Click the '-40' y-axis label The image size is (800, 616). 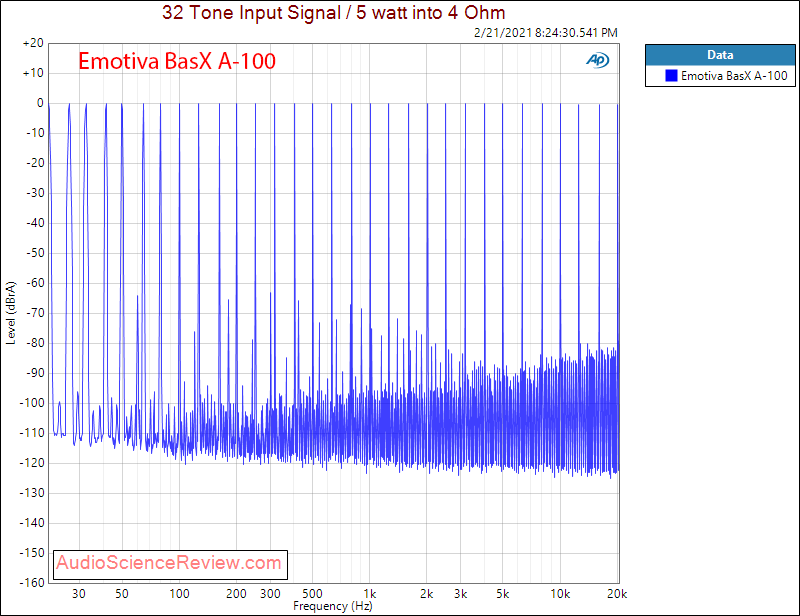point(35,223)
